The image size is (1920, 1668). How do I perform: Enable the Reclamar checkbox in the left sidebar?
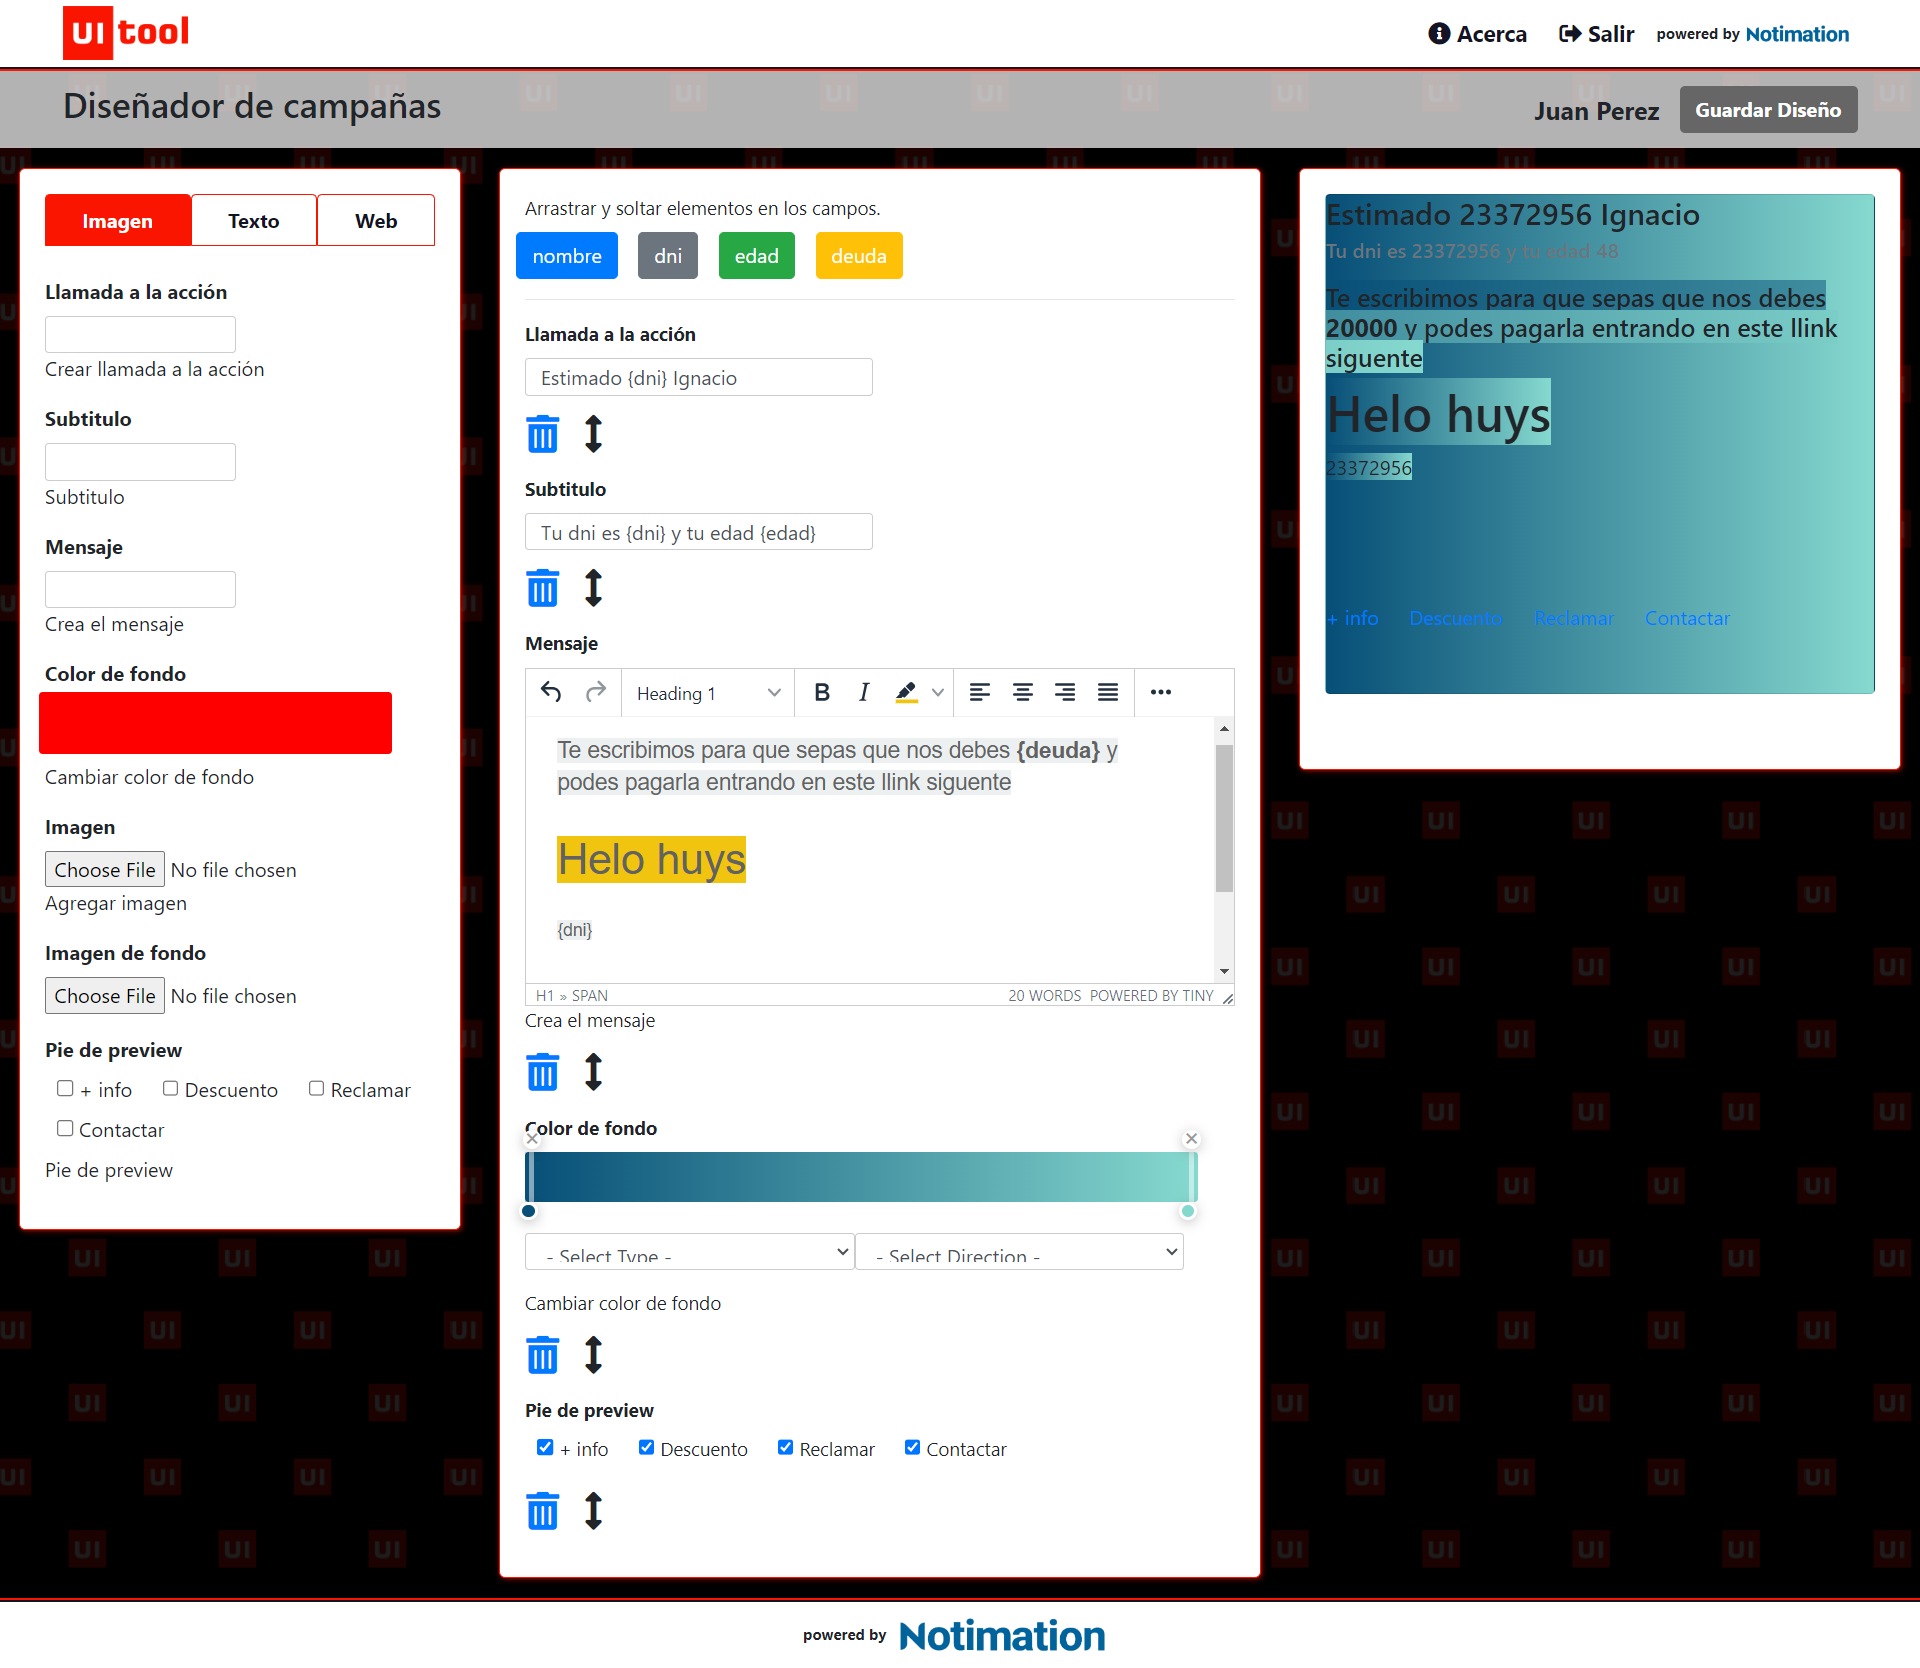click(316, 1088)
